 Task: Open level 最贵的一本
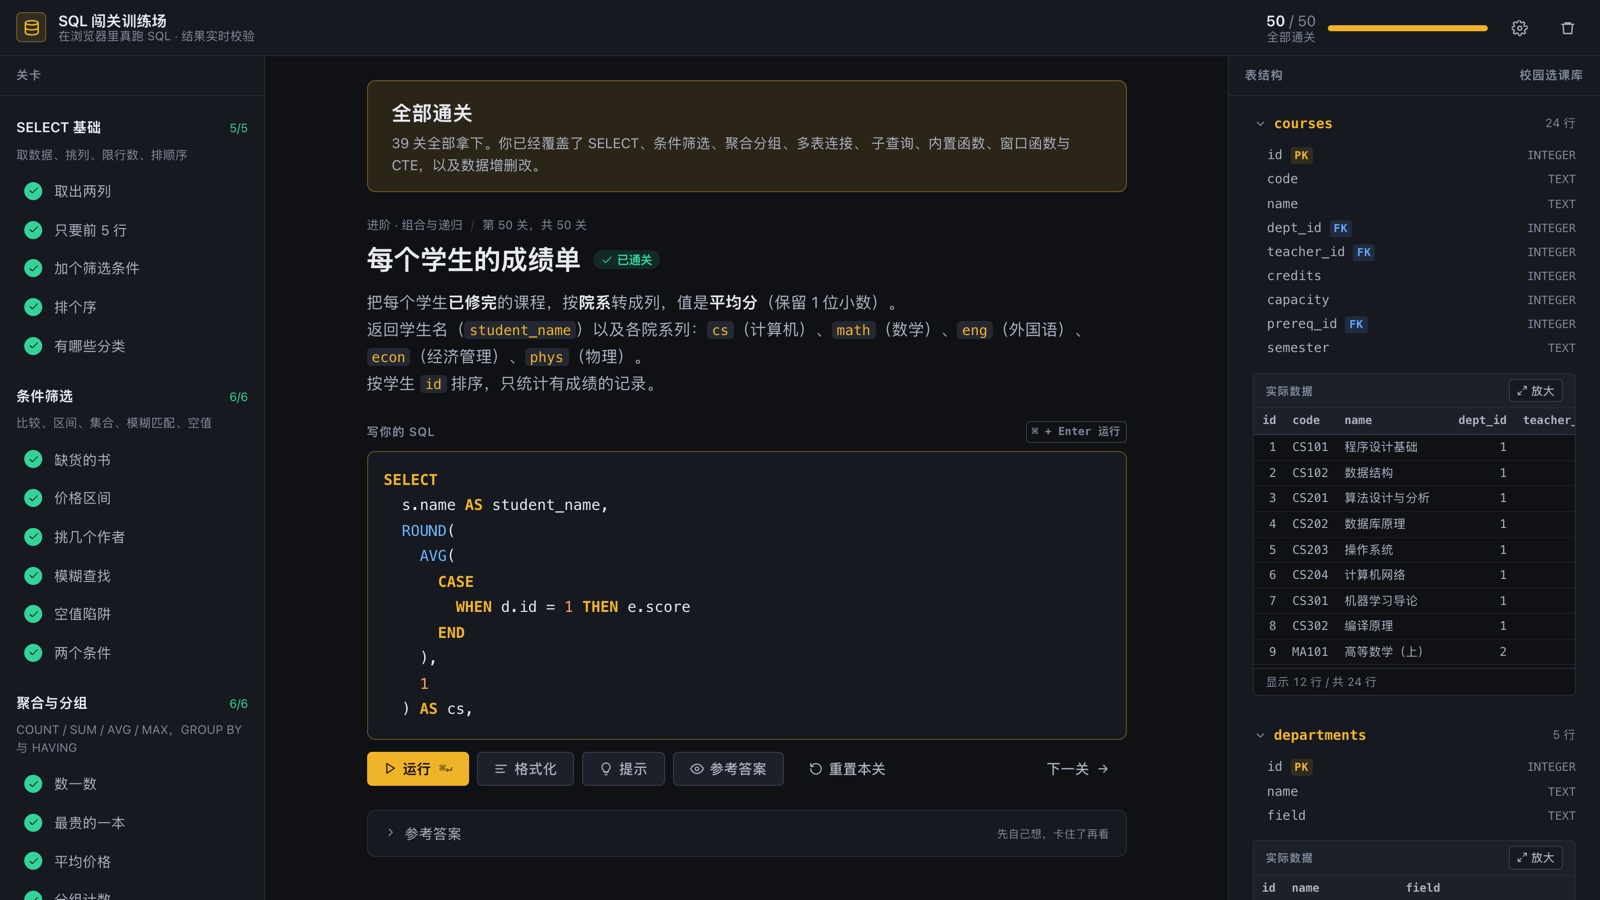tap(132, 823)
